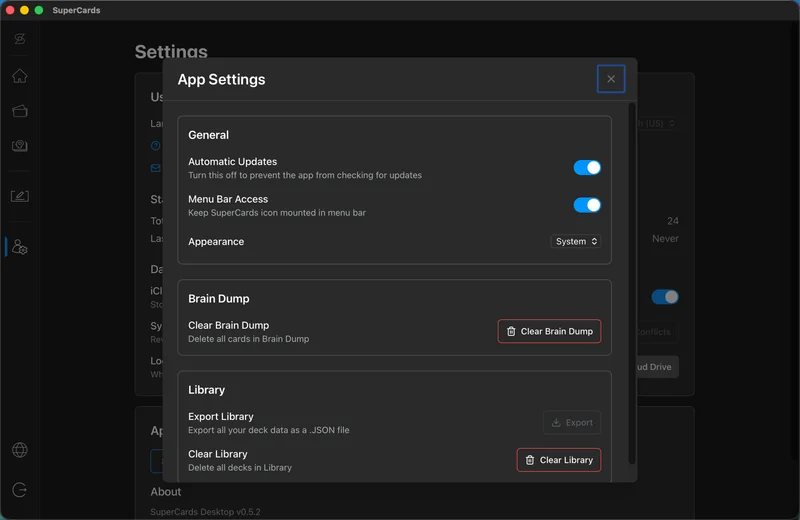800x520 pixels.
Task: Click the 'Menu Bar Access' label
Action: [228, 199]
